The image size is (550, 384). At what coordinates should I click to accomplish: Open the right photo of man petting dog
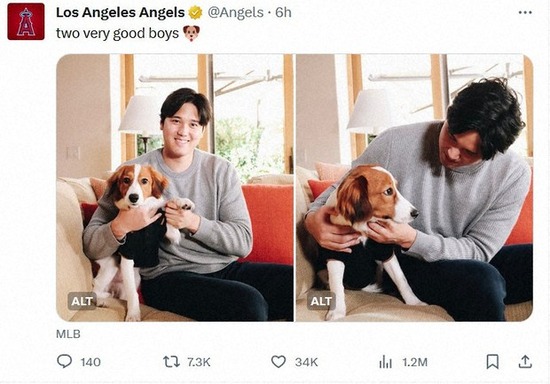415,188
